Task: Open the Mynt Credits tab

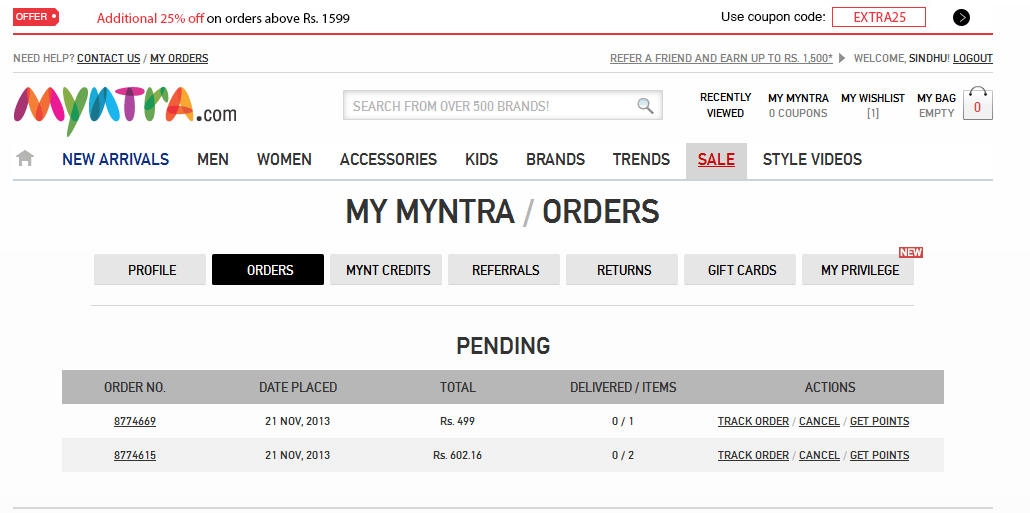Action: click(387, 270)
